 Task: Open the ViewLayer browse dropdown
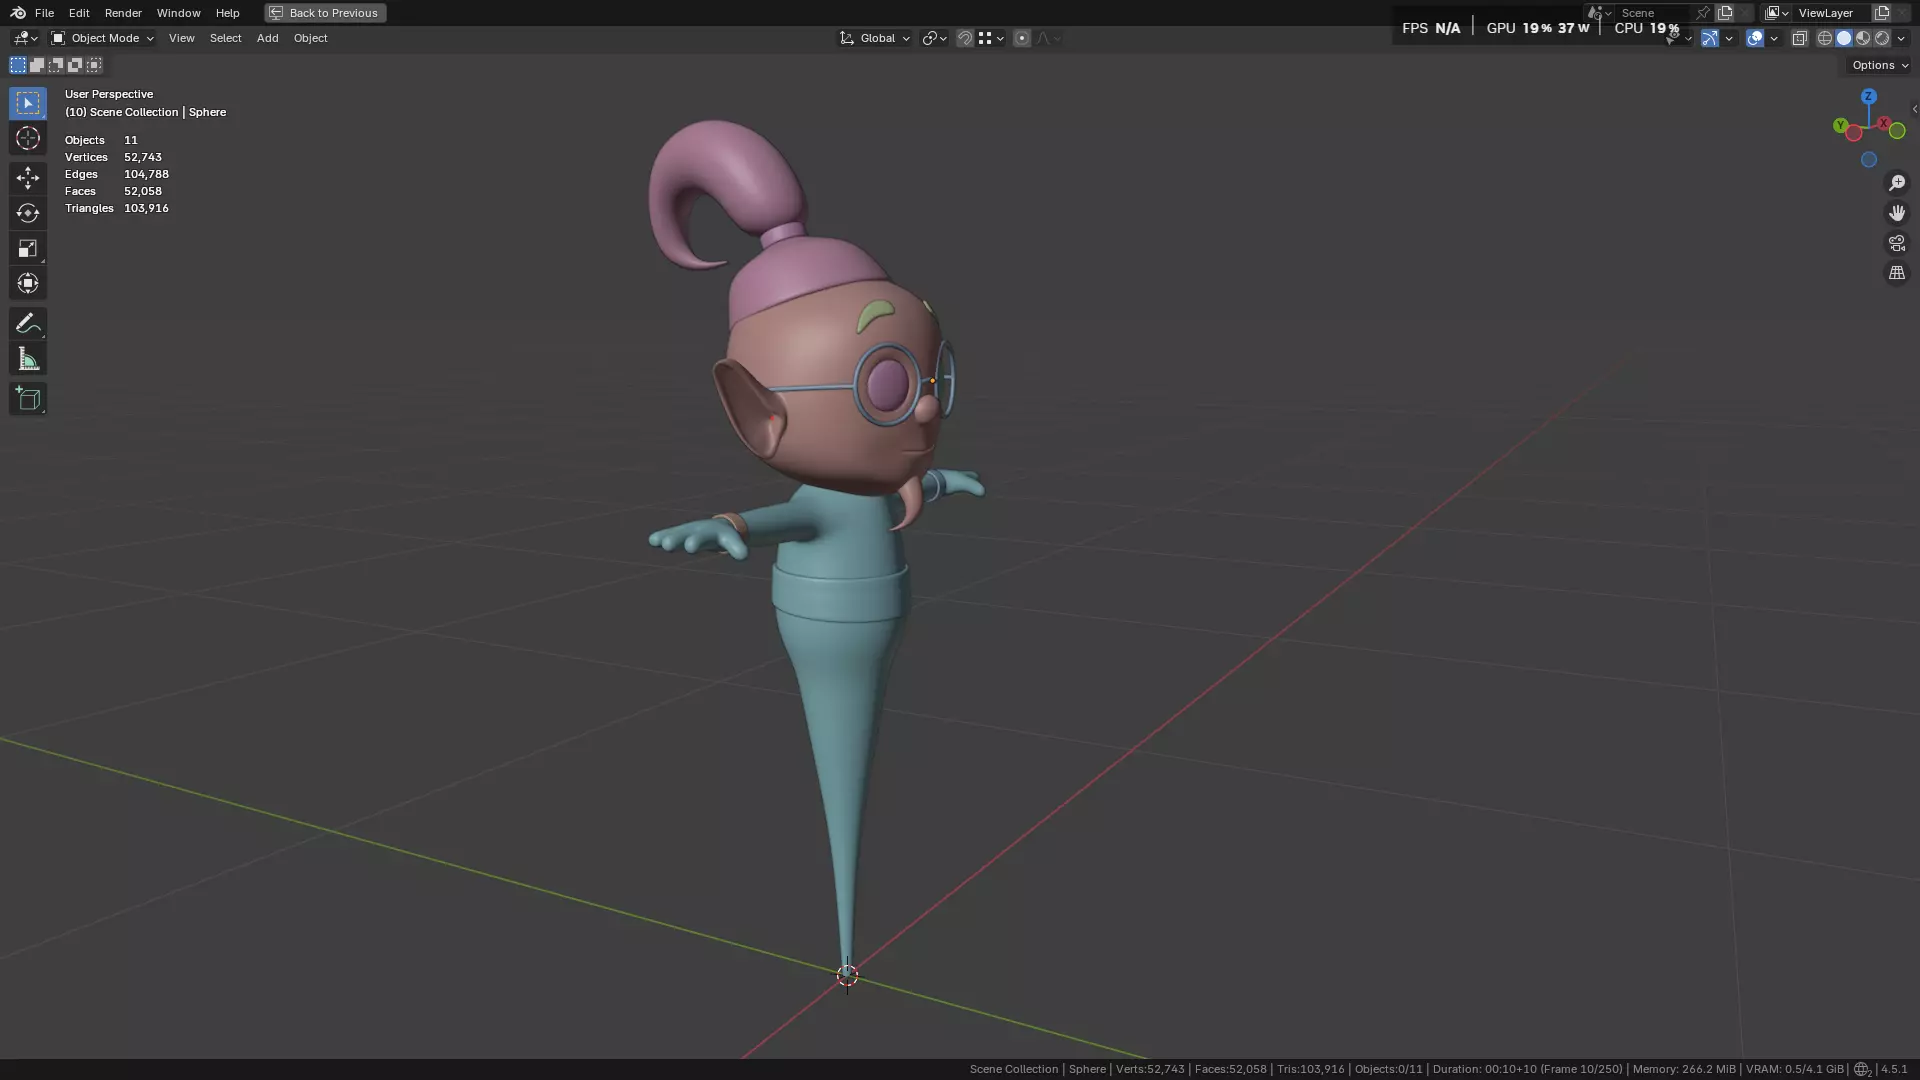click(1777, 13)
